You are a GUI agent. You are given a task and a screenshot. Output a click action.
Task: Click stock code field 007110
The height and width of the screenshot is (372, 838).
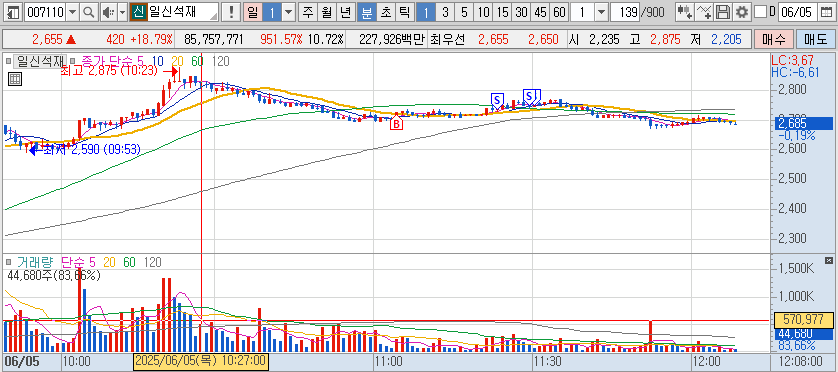pos(46,12)
